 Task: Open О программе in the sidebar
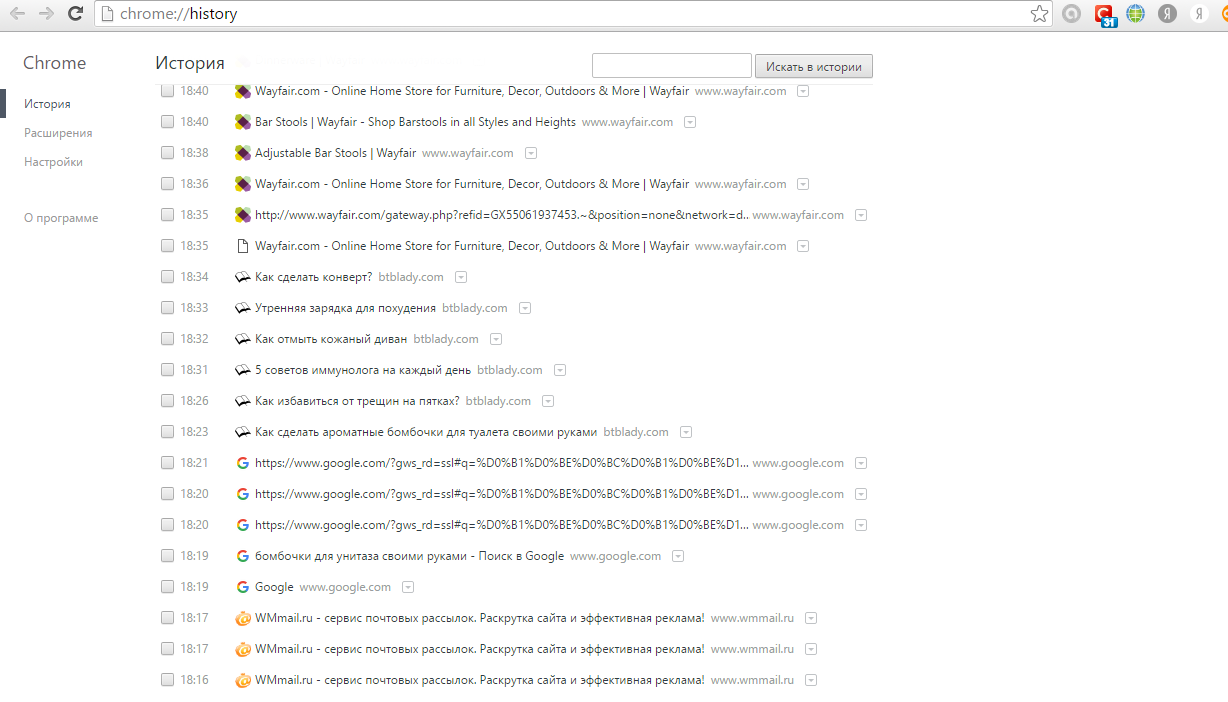click(61, 218)
